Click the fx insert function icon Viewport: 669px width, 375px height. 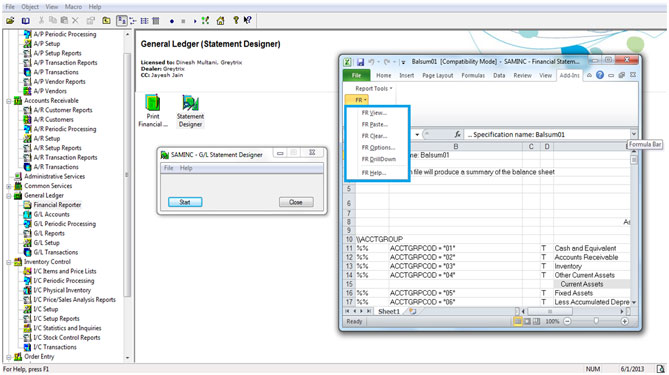coord(457,134)
